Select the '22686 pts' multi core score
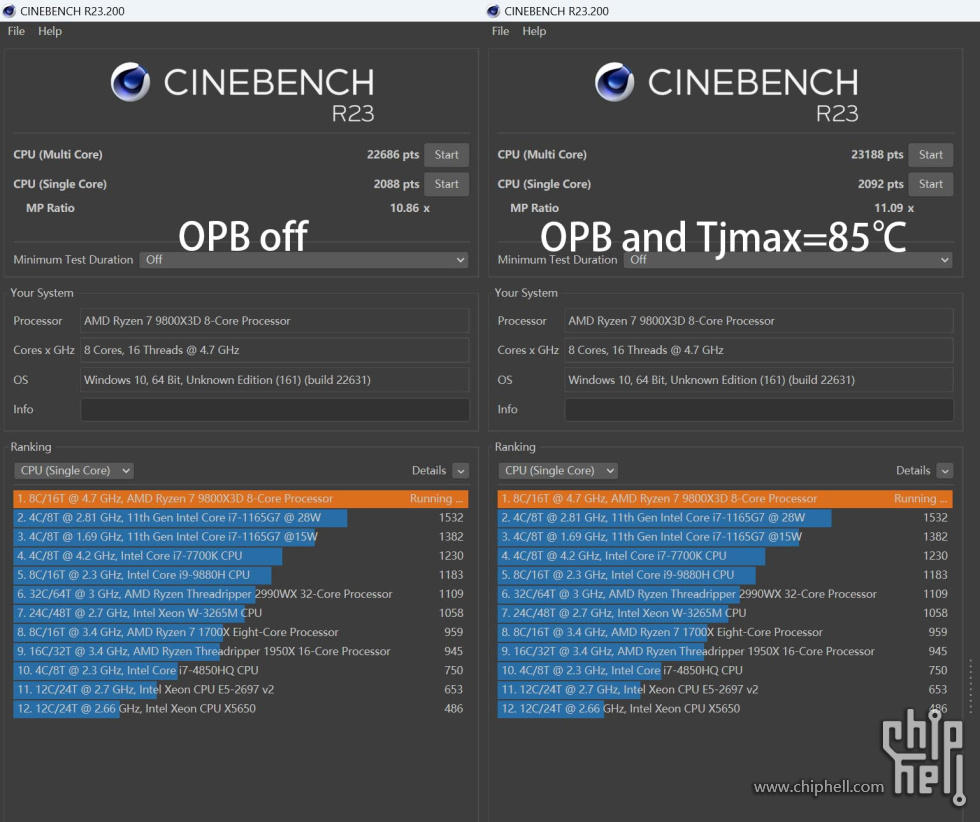 392,154
